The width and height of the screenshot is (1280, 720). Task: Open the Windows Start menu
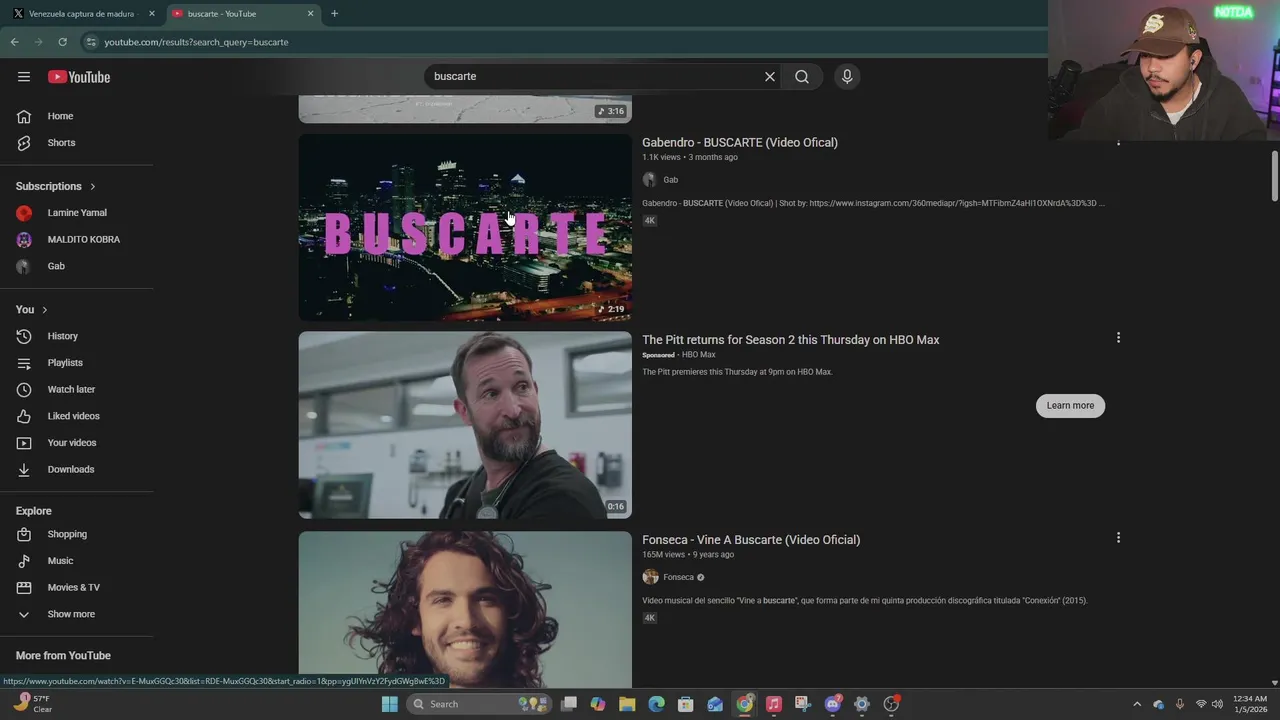click(x=390, y=704)
